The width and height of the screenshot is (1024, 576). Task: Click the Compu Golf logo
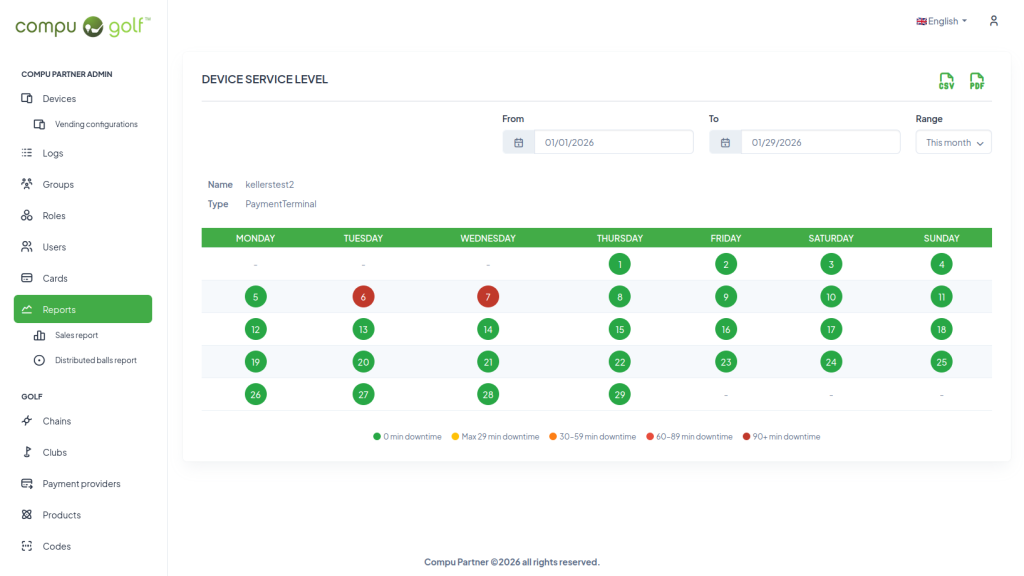[x=83, y=26]
